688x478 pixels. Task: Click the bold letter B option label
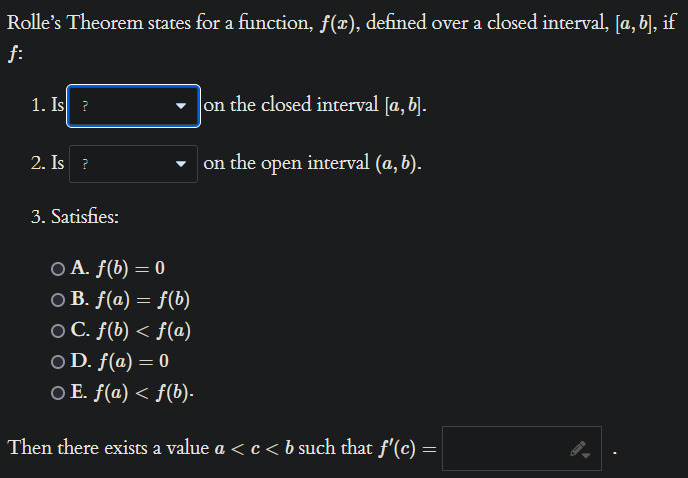point(79,299)
